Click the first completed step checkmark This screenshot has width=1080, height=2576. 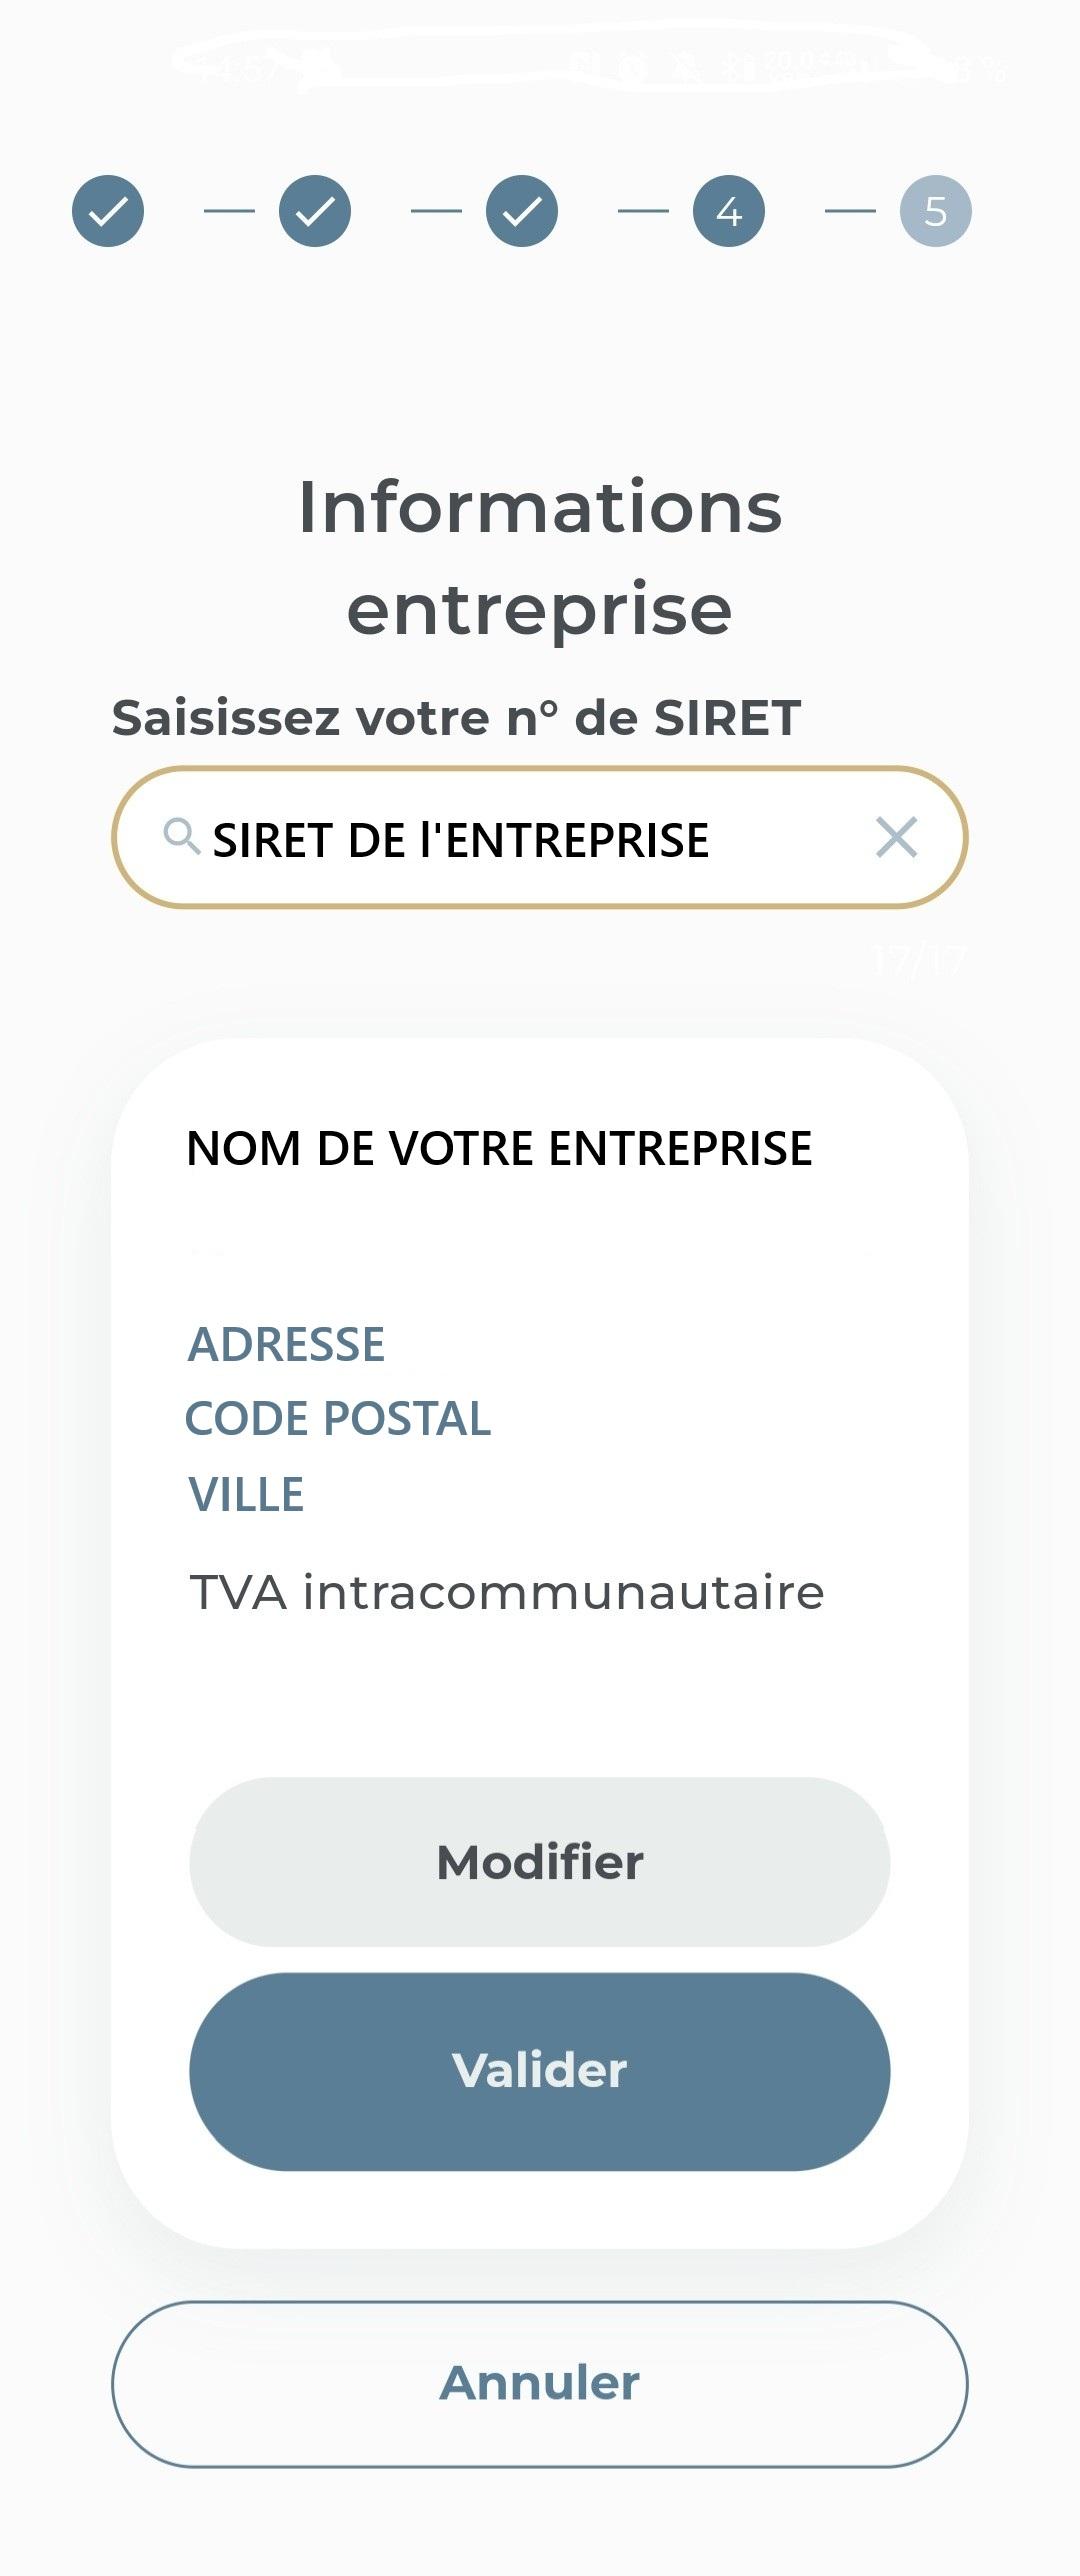point(108,211)
